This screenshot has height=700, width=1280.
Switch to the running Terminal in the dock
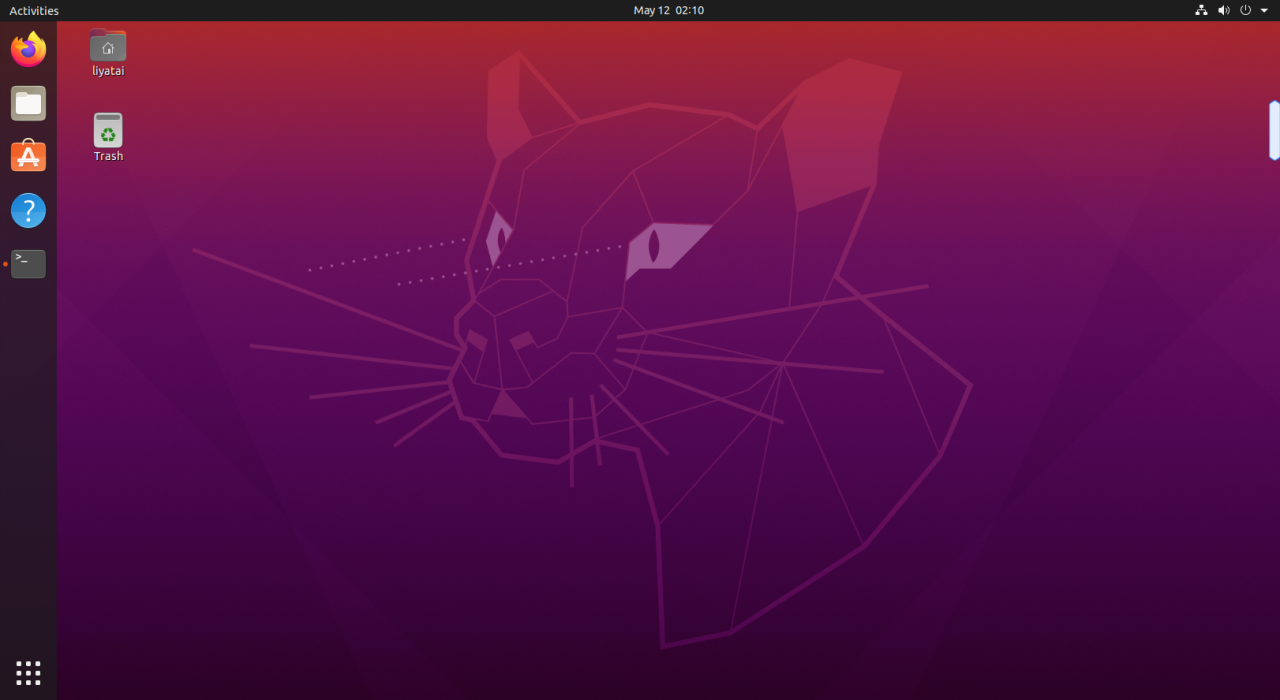tap(28, 264)
